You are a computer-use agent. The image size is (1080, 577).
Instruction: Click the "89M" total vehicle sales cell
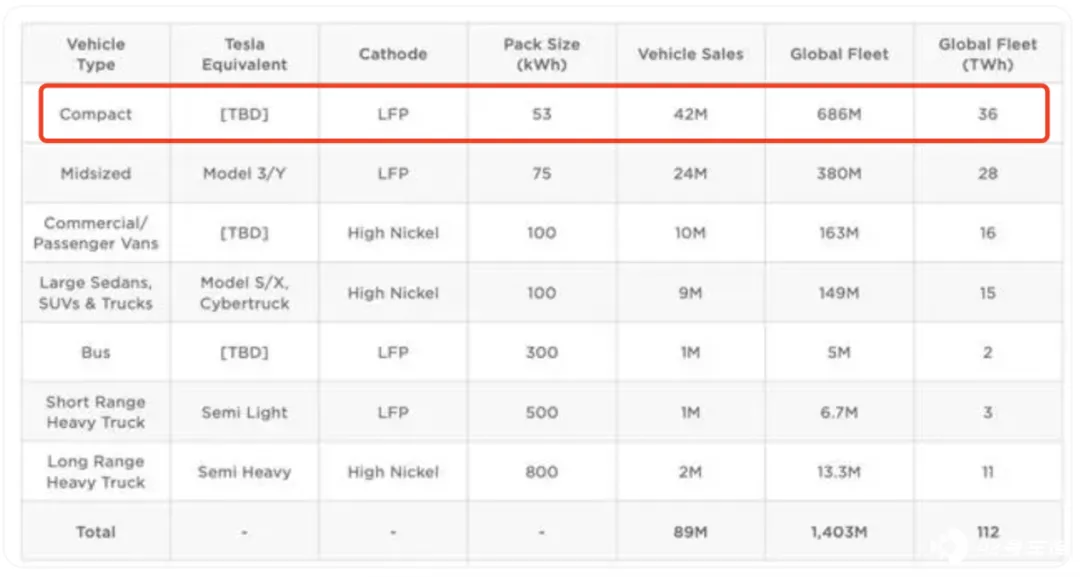click(691, 532)
